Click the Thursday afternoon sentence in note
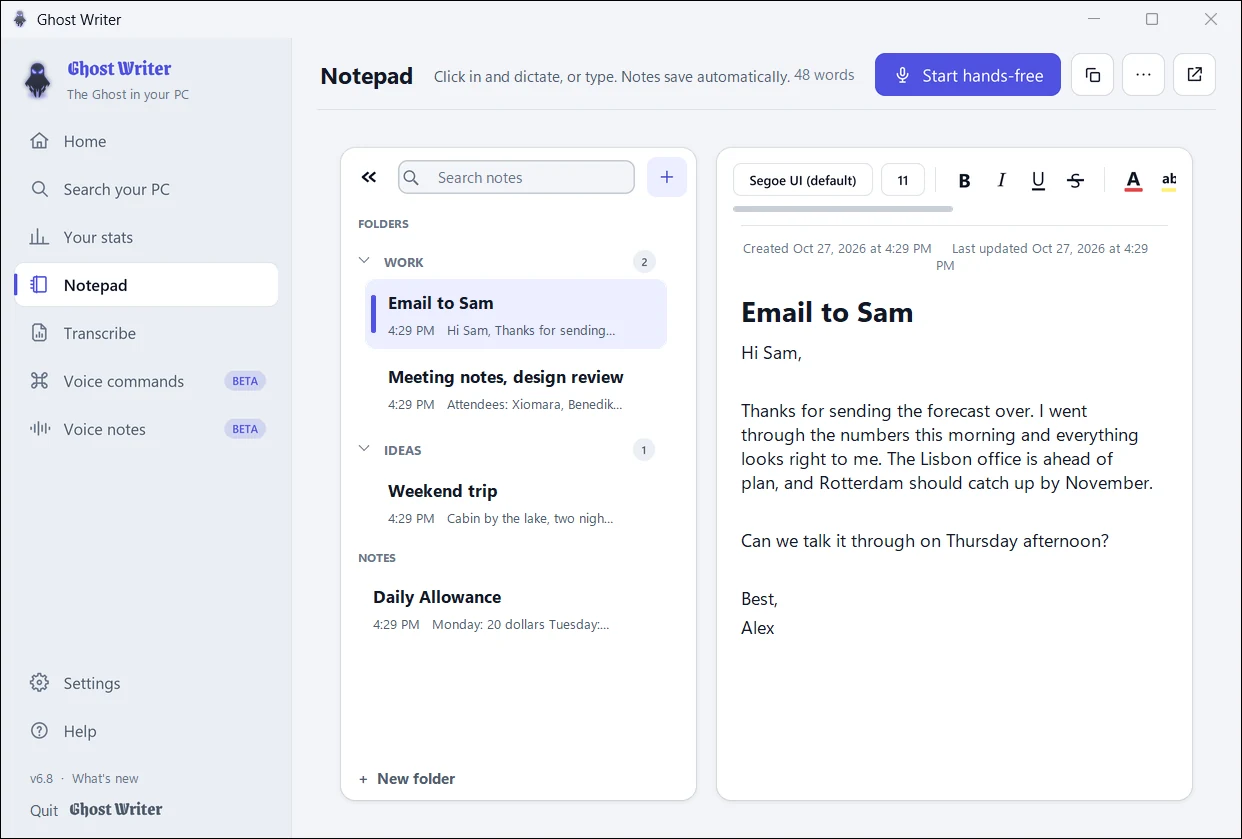This screenshot has height=839, width=1242. coord(925,541)
